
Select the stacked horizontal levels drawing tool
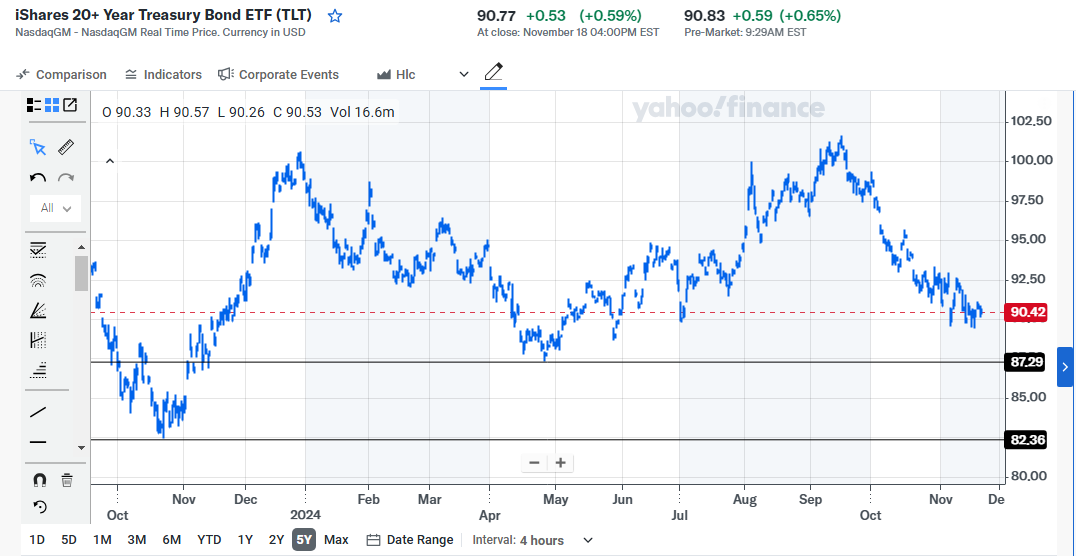pyautogui.click(x=38, y=369)
